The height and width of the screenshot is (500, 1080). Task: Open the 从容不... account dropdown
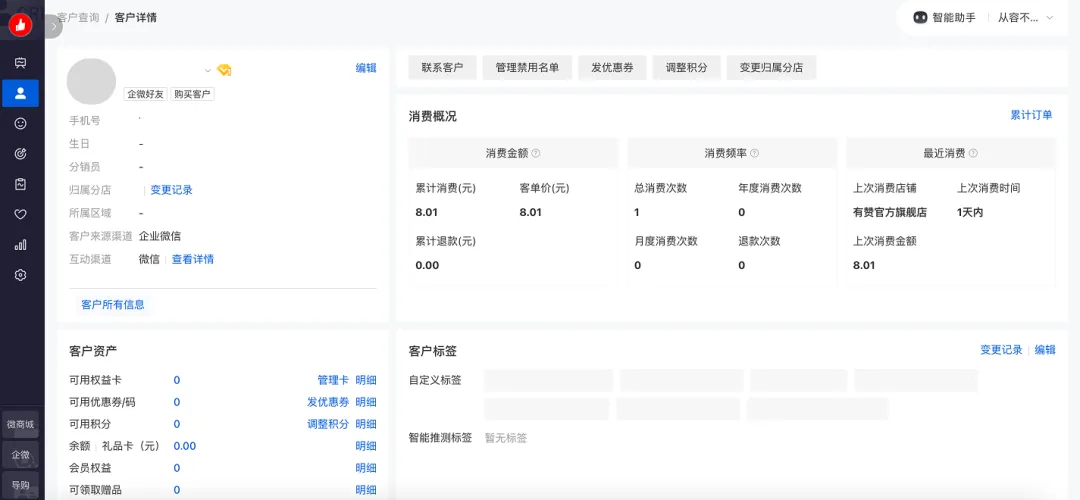click(x=1025, y=18)
